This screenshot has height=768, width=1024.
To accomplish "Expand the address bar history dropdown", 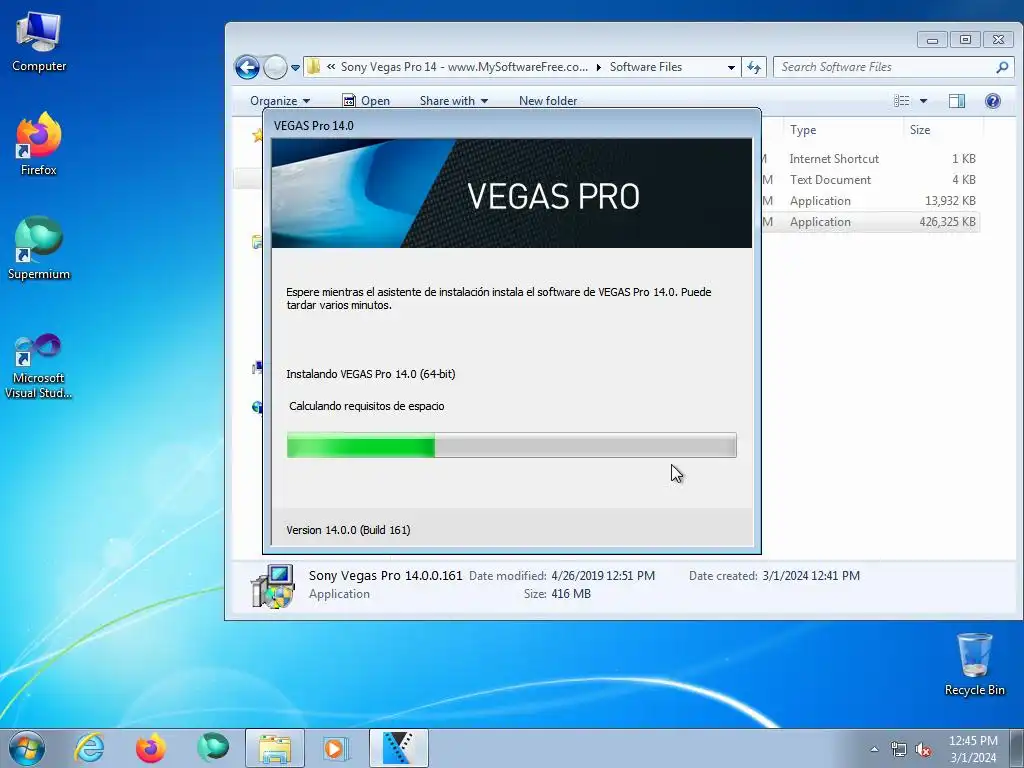I will click(x=731, y=67).
